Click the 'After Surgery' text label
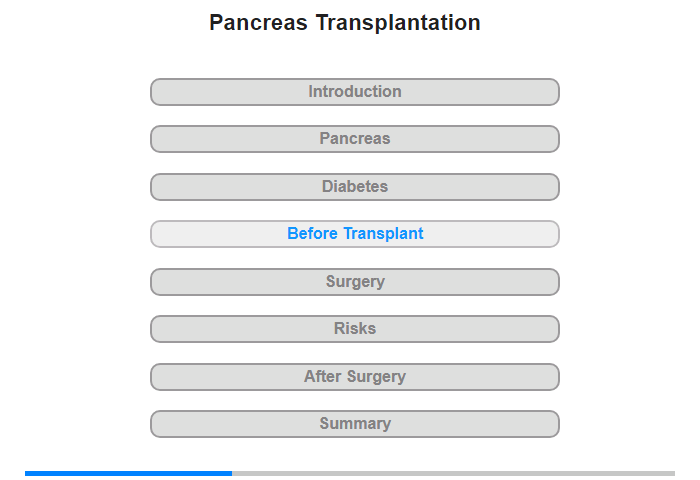700x480 pixels. [x=355, y=376]
